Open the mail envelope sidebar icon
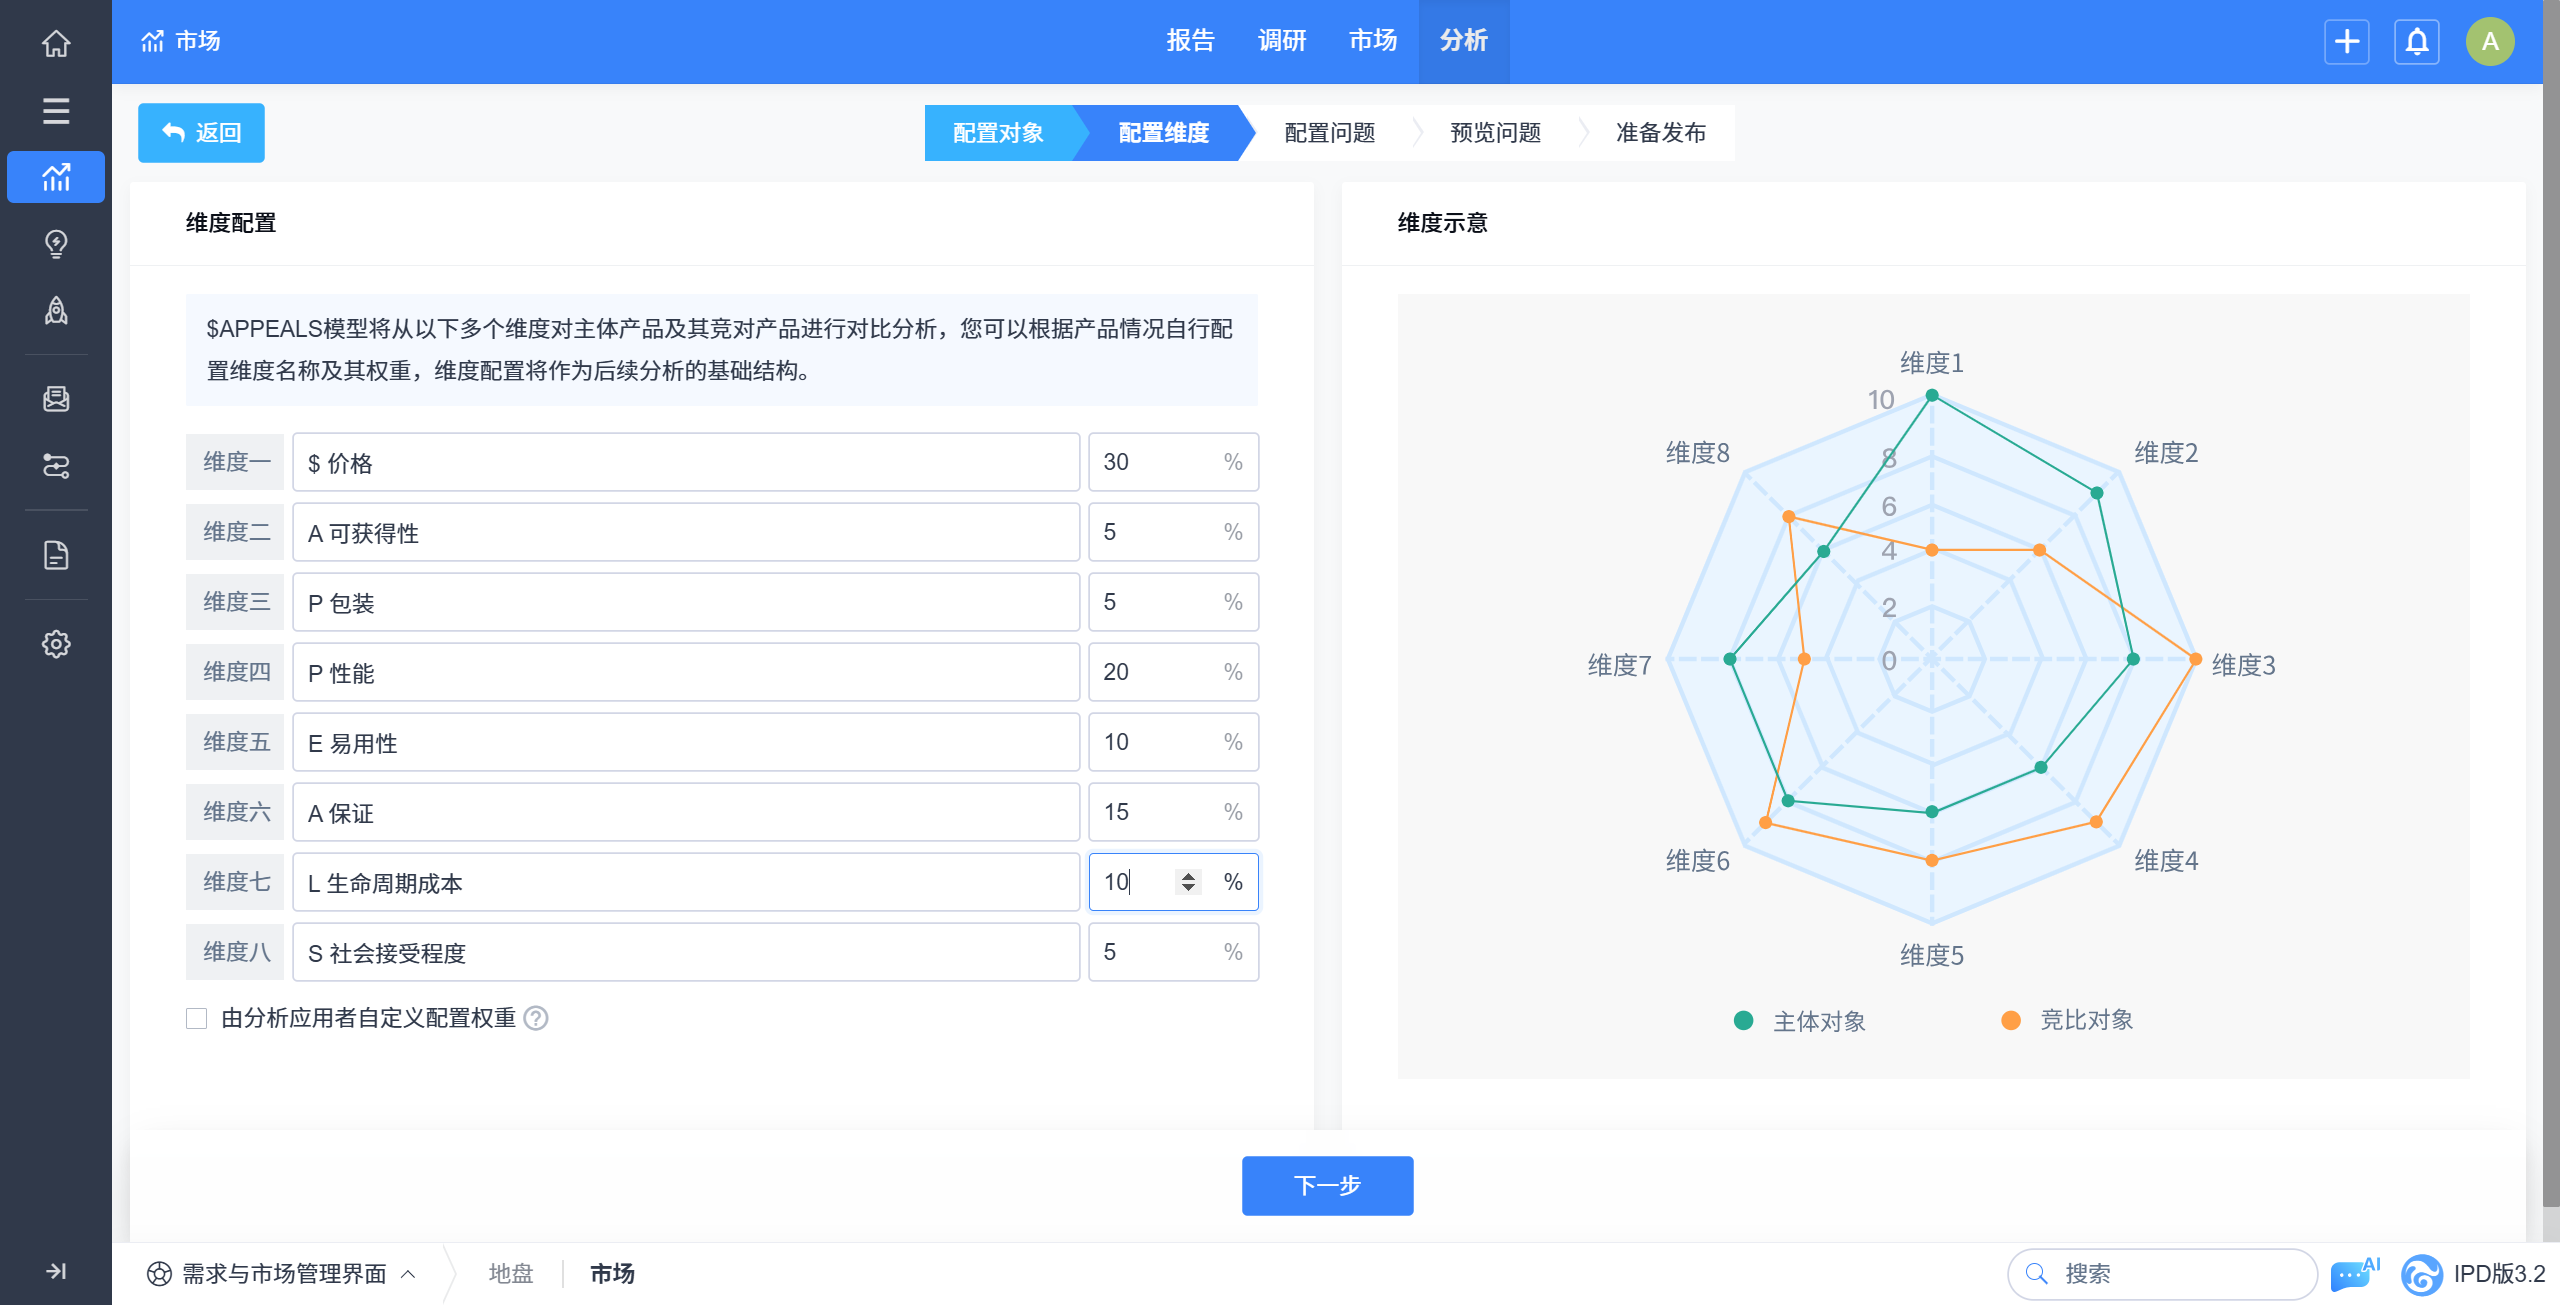Image resolution: width=2560 pixels, height=1305 pixels. tap(56, 399)
